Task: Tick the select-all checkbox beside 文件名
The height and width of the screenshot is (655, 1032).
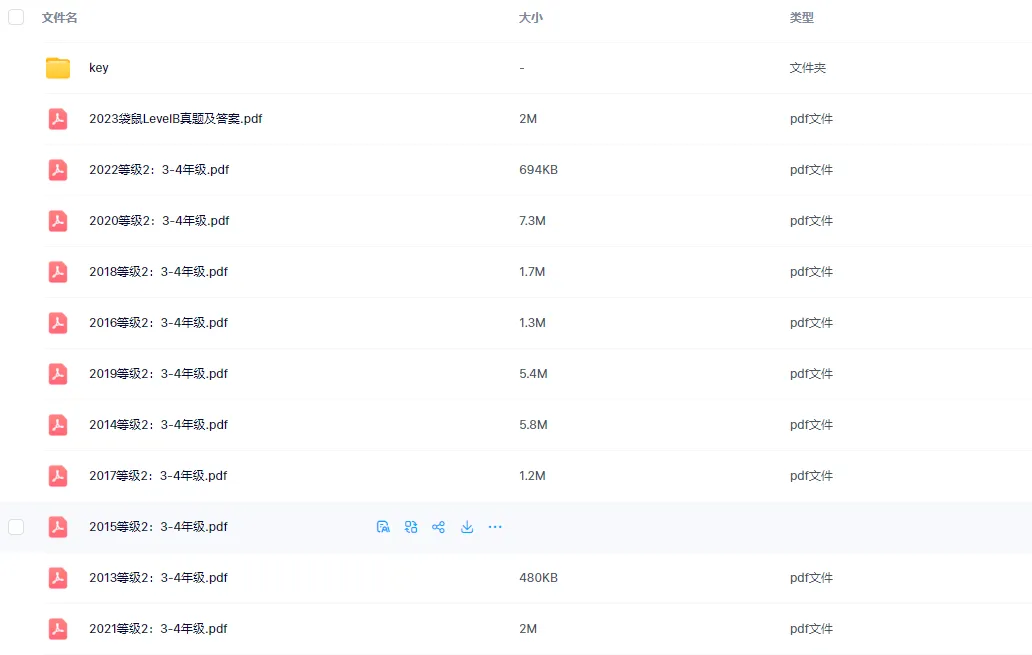Action: click(x=16, y=17)
